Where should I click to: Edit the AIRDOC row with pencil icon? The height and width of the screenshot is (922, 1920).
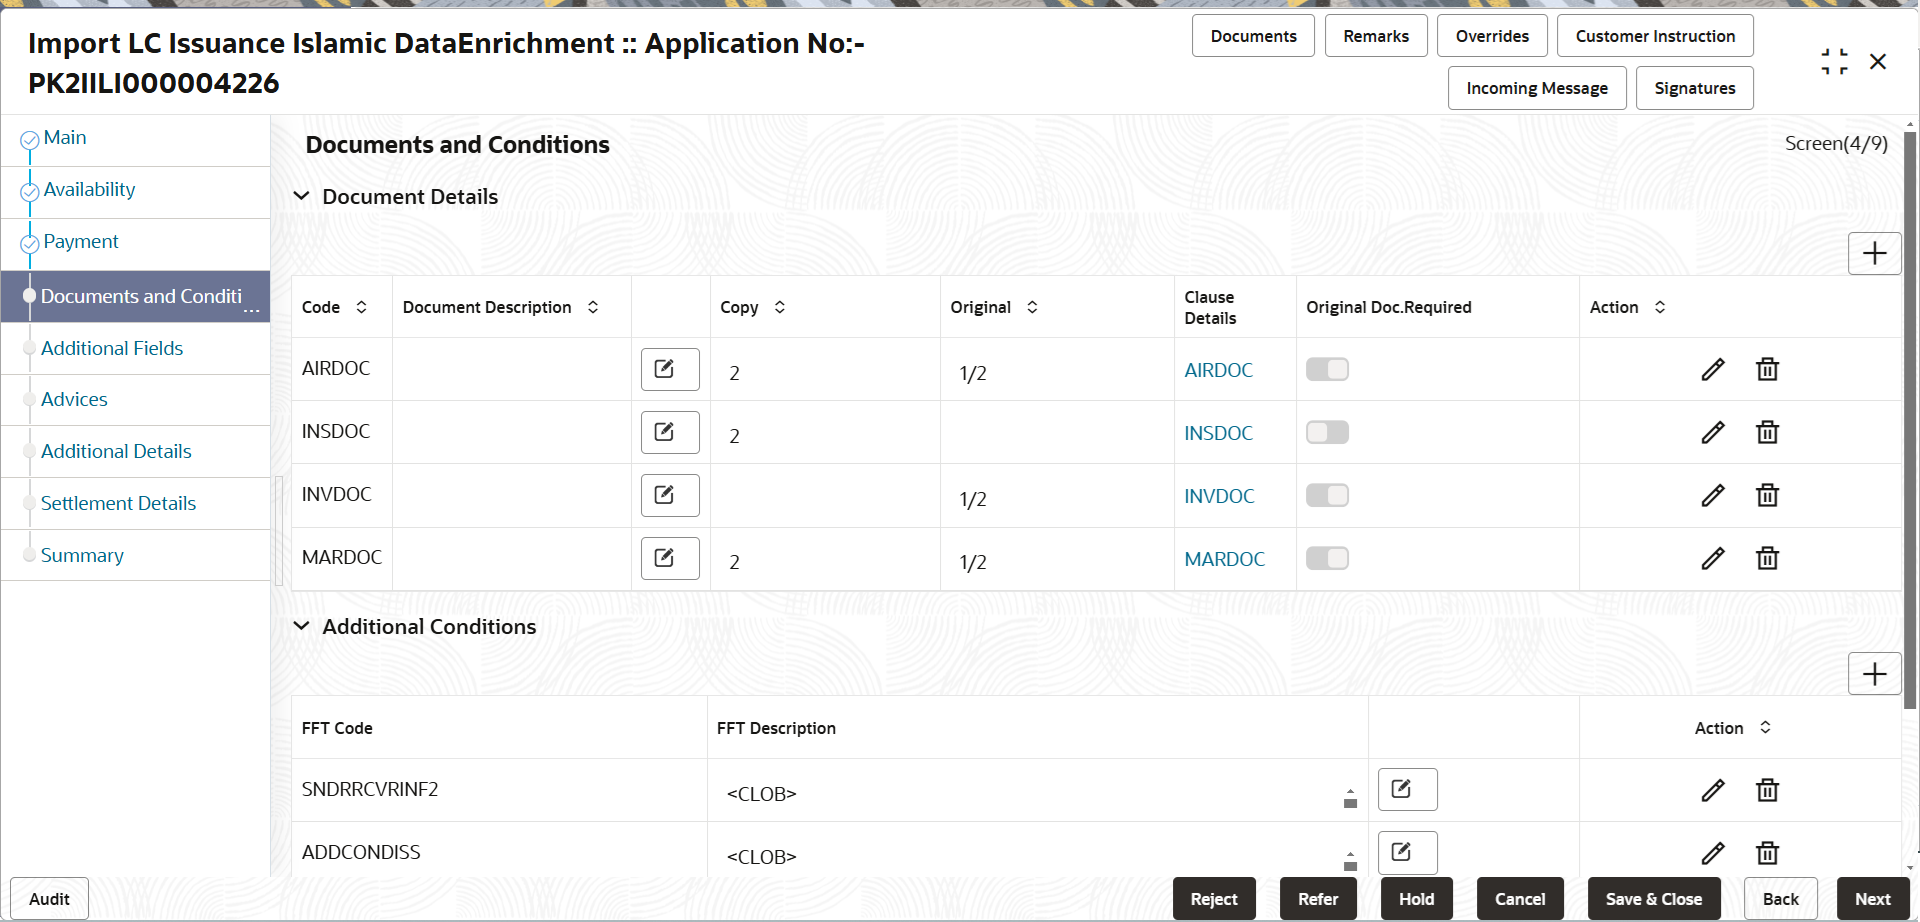[1713, 370]
